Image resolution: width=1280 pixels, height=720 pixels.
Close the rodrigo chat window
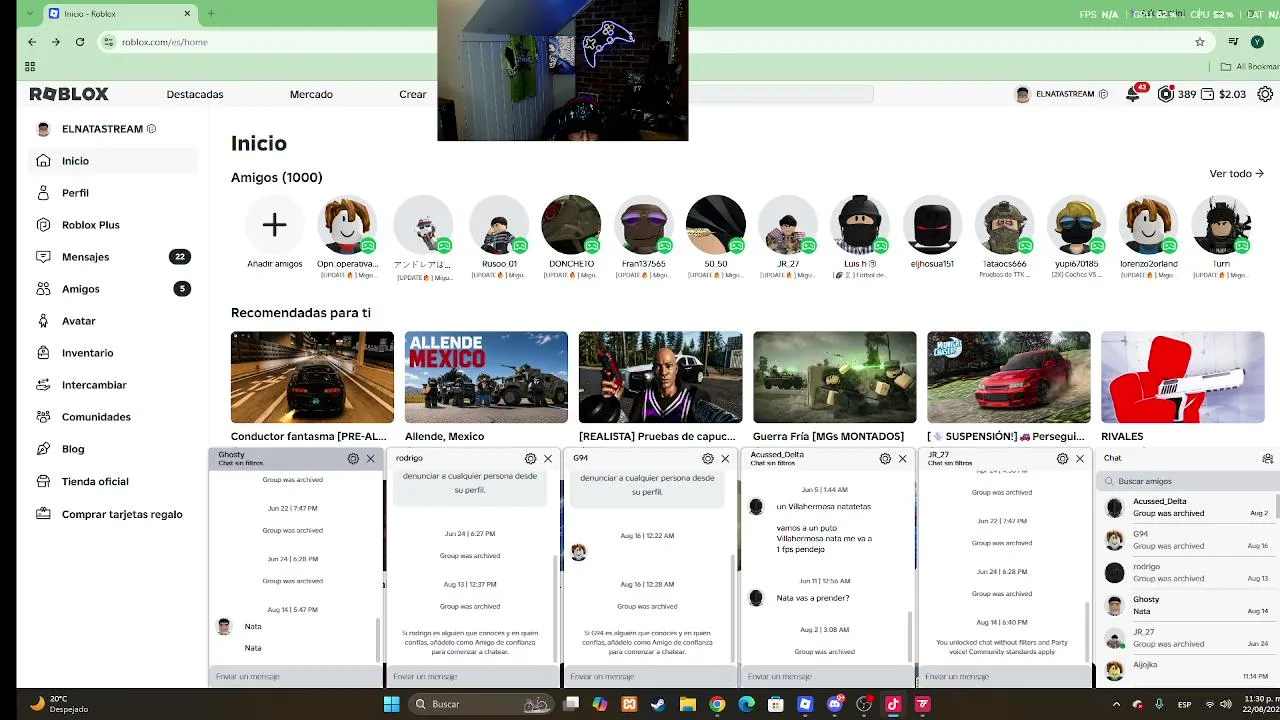[x=548, y=459]
